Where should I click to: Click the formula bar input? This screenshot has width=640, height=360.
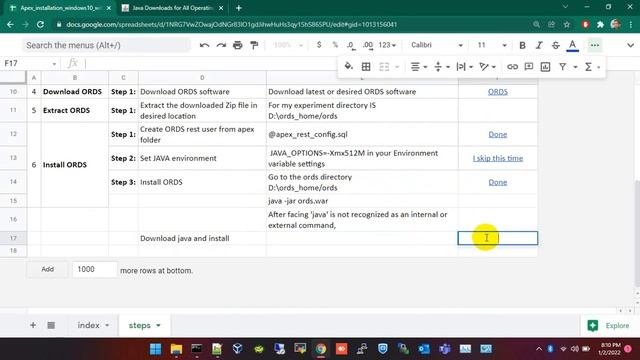(x=210, y=63)
